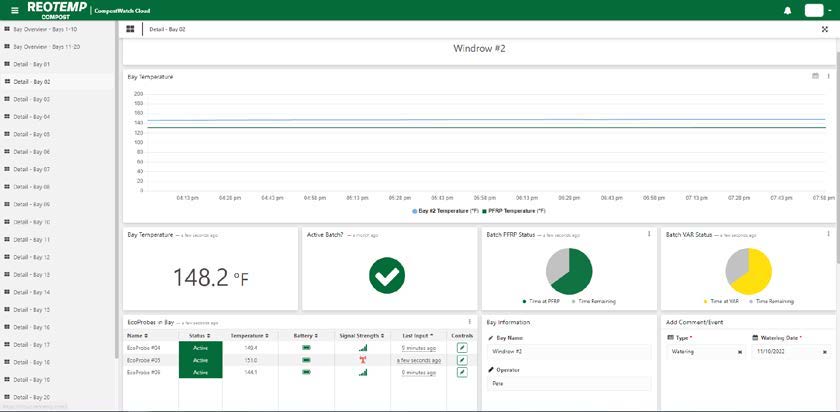Click '5 minutes ago' last input link
The width and height of the screenshot is (840, 412).
tap(418, 348)
